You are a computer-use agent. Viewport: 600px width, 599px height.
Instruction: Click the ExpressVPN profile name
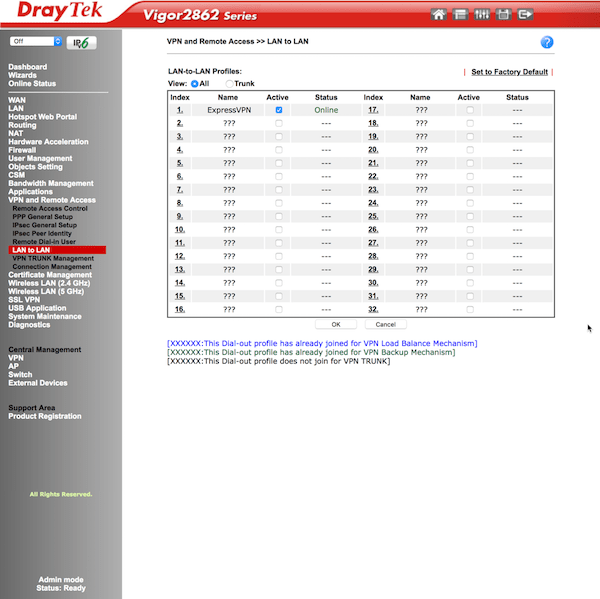click(229, 110)
